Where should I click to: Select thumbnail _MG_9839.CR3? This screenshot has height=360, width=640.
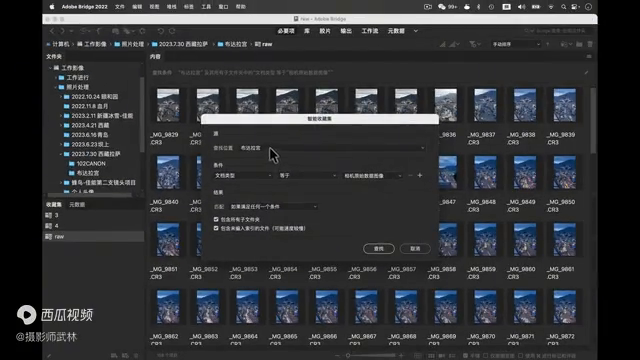pyautogui.click(x=564, y=105)
